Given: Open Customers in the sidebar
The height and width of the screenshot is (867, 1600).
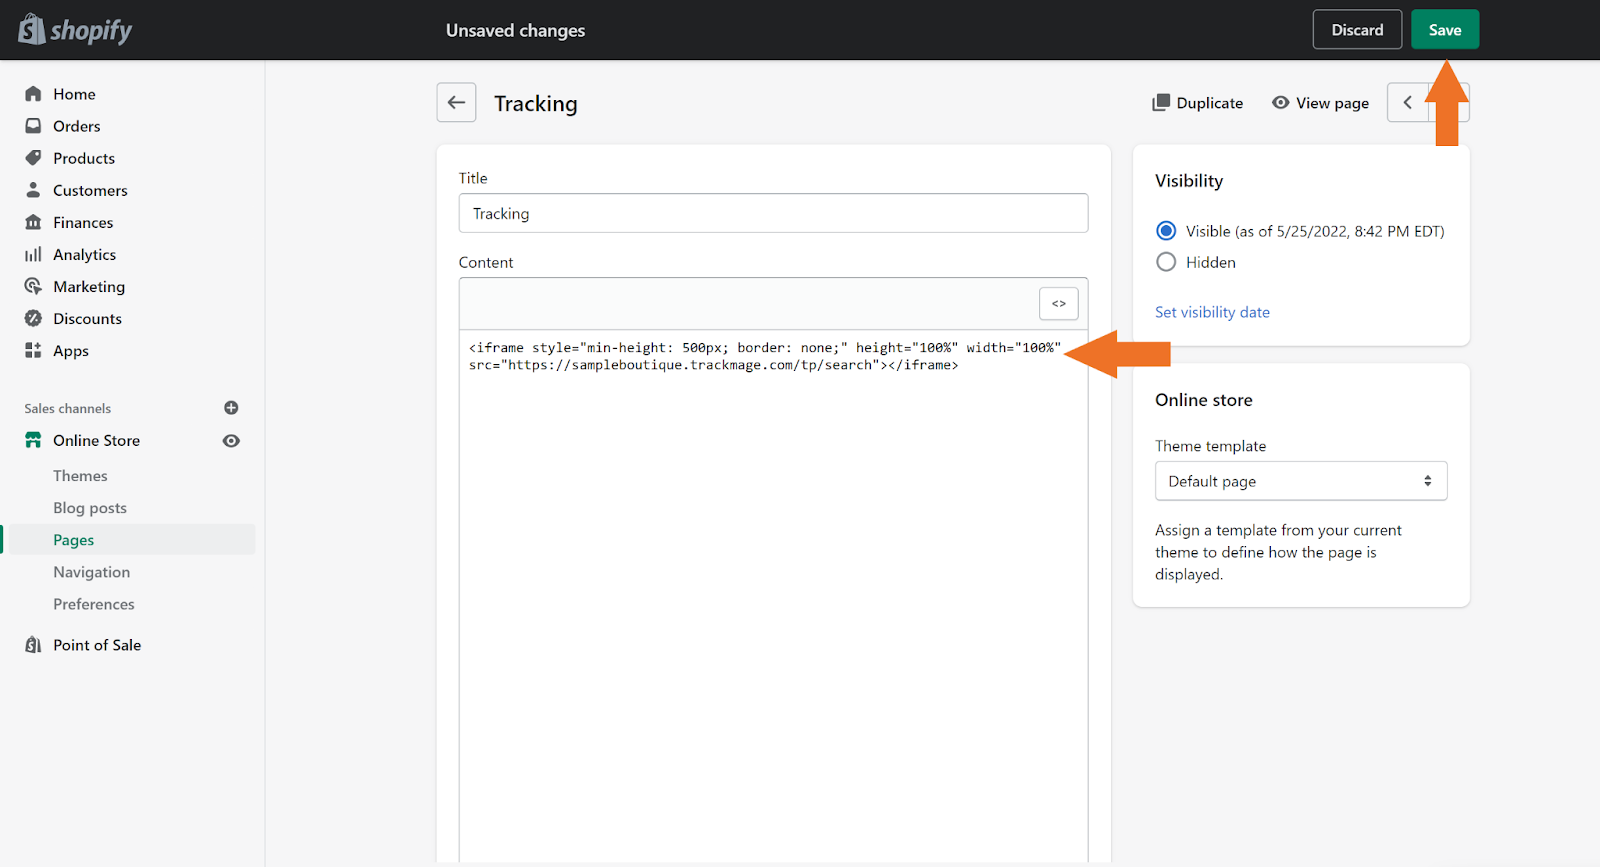Looking at the screenshot, I should pyautogui.click(x=90, y=190).
